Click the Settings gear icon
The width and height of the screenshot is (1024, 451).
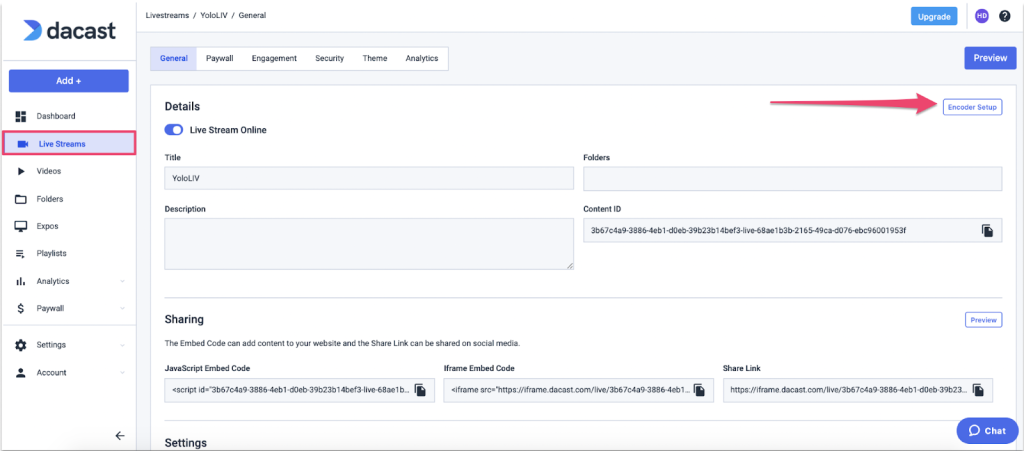tap(21, 345)
